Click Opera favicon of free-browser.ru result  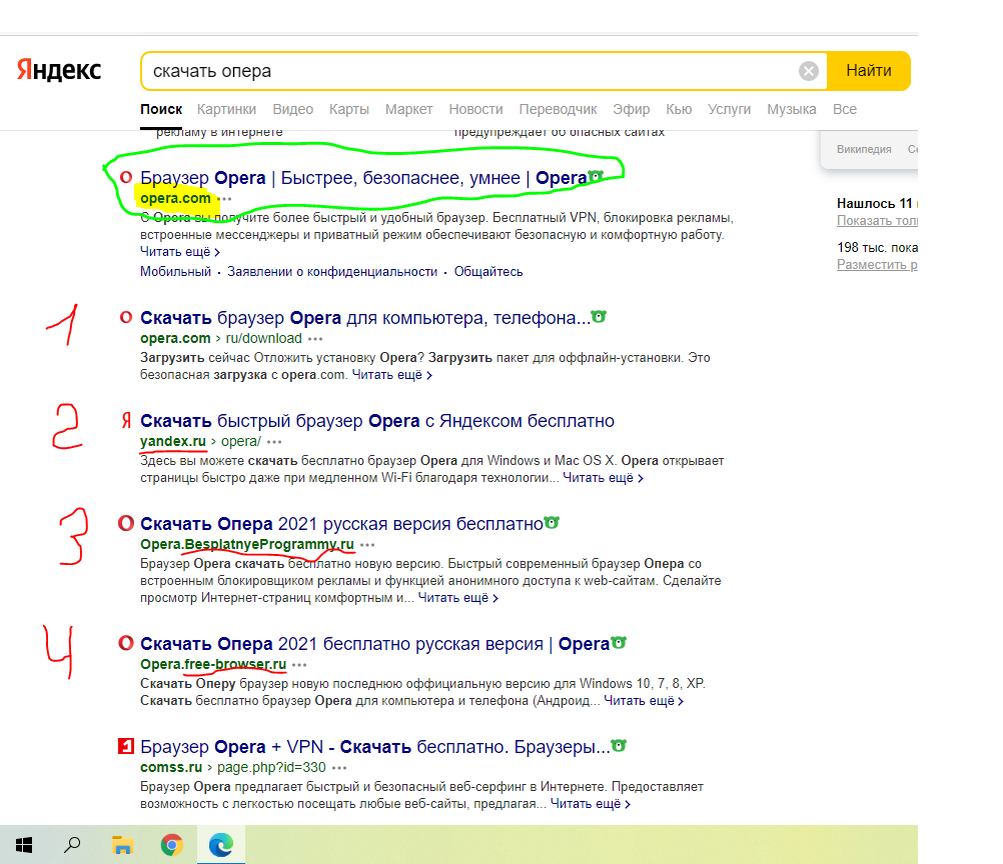tap(126, 643)
